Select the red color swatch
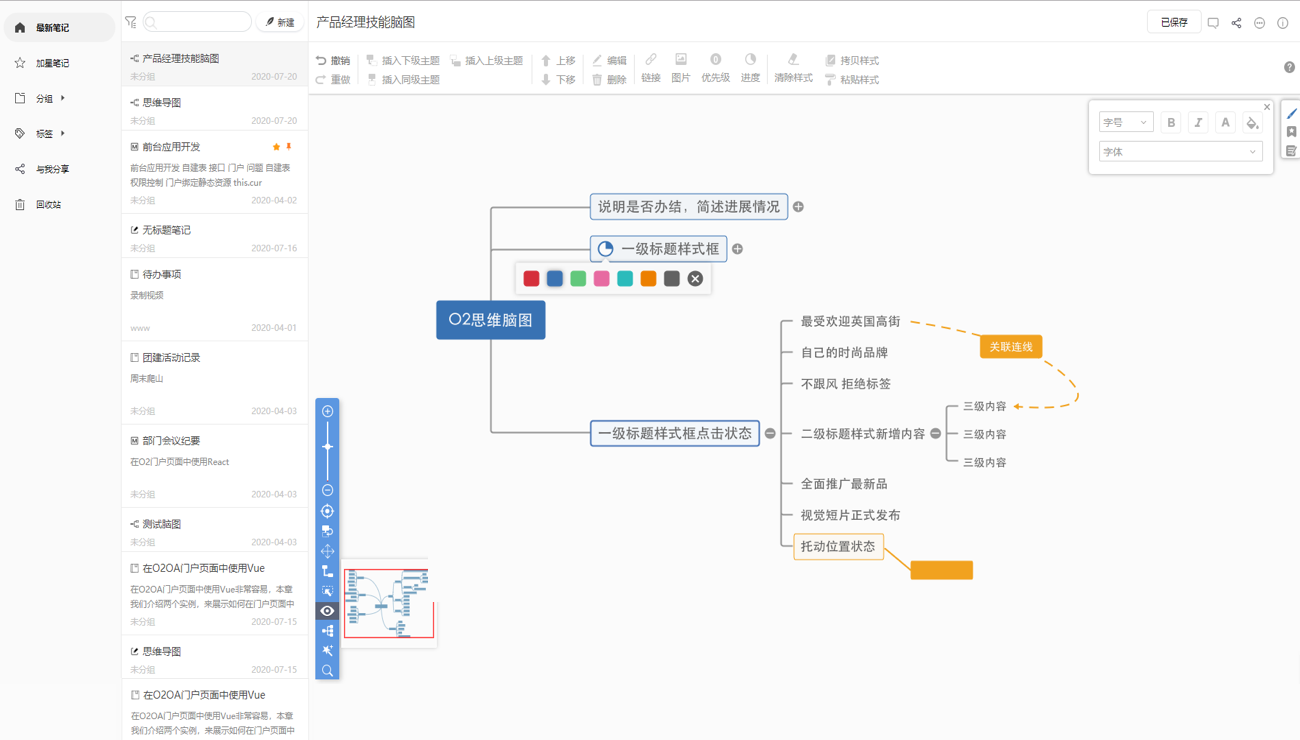The height and width of the screenshot is (740, 1300). coord(531,279)
